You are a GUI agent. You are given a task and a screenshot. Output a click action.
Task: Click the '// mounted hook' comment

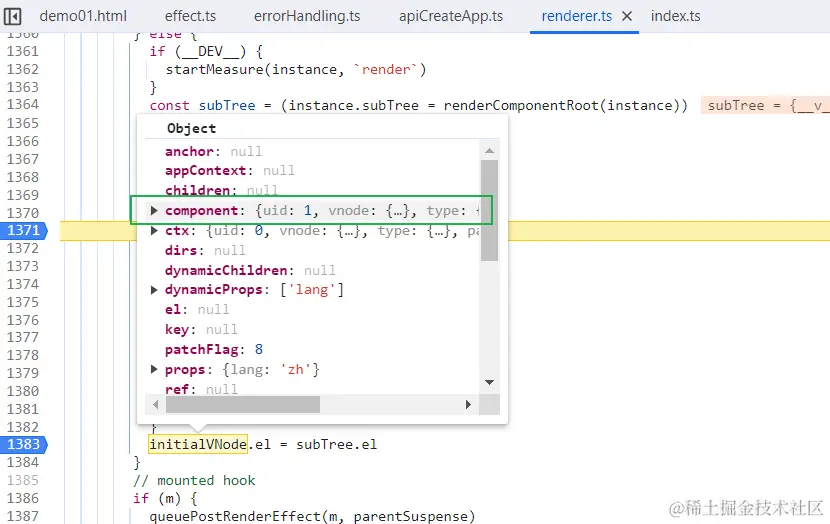[194, 481]
